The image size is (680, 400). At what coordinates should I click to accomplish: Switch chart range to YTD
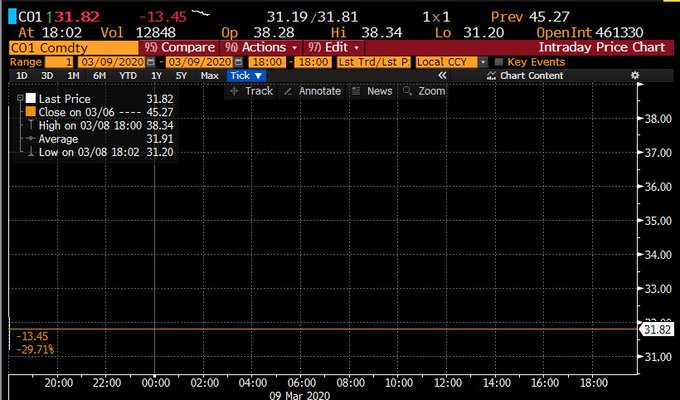coord(127,75)
